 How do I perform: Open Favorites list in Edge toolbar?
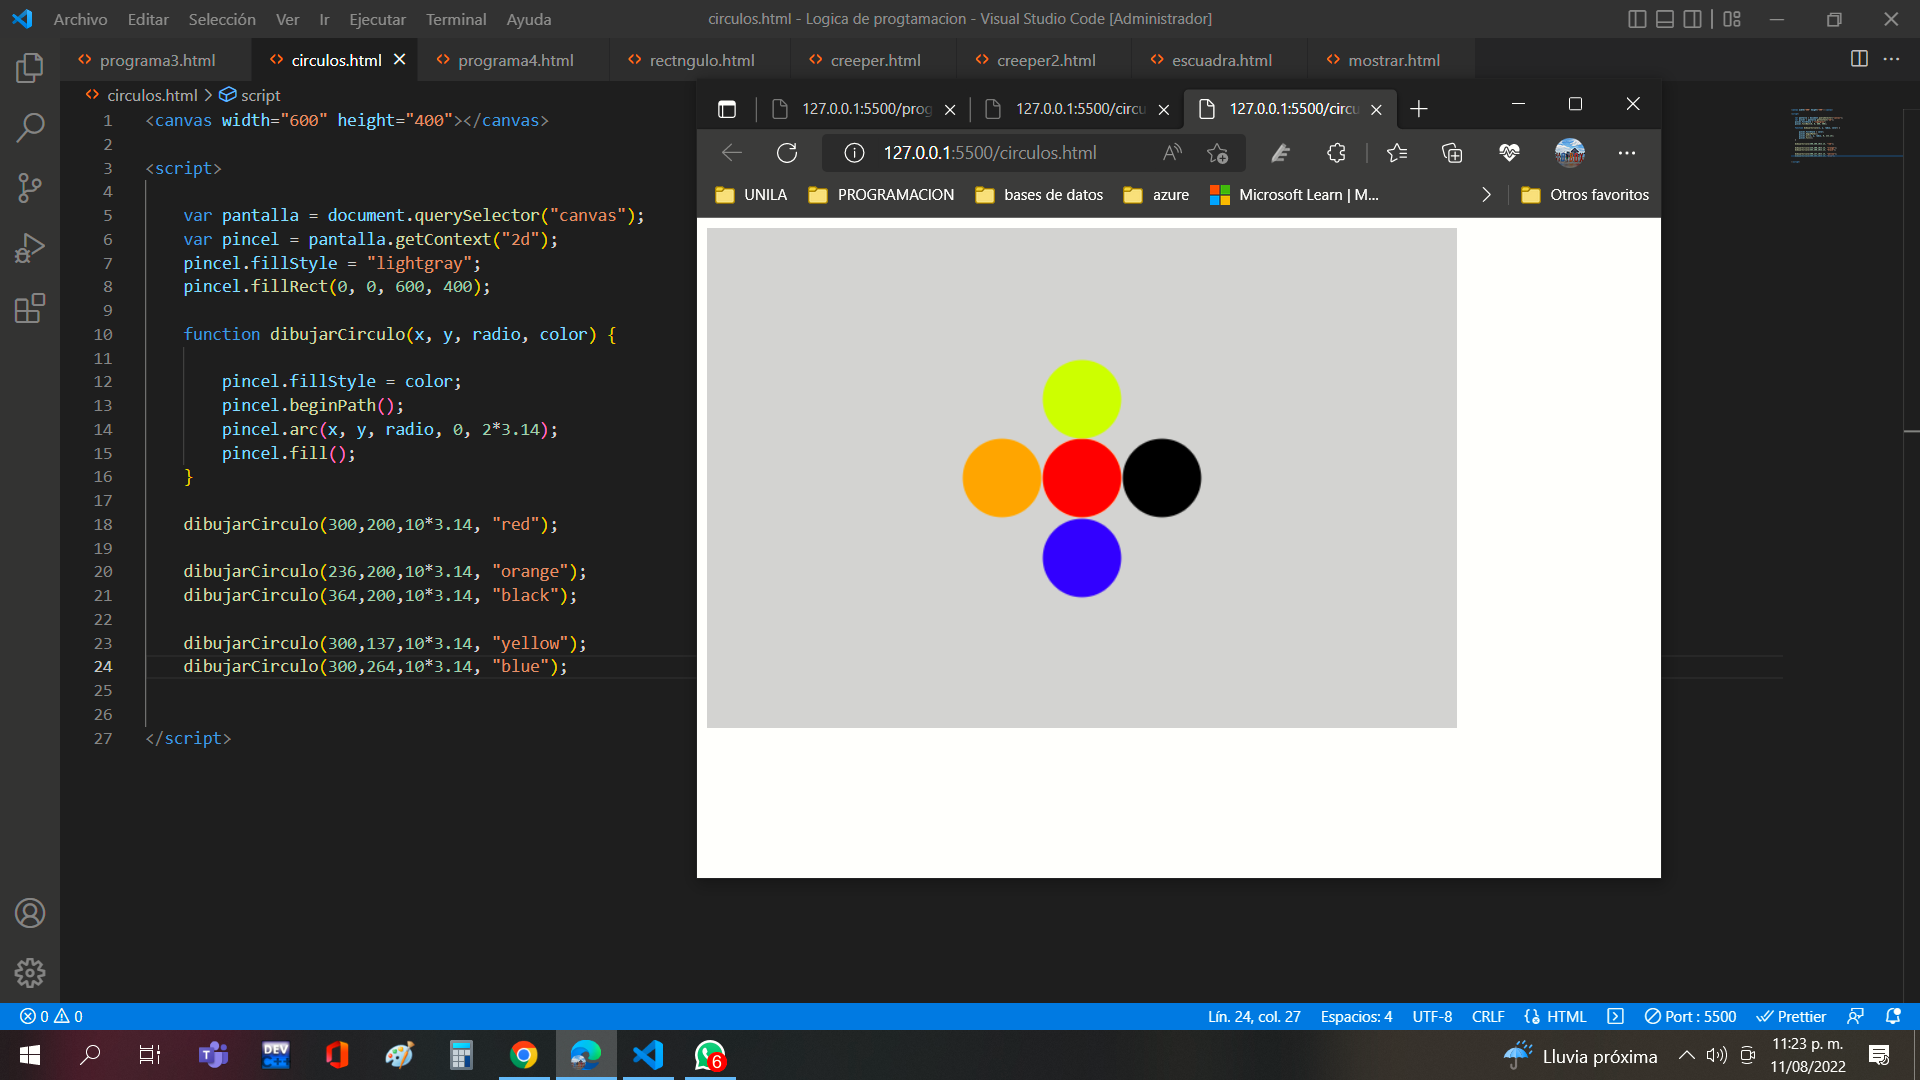pos(1397,153)
